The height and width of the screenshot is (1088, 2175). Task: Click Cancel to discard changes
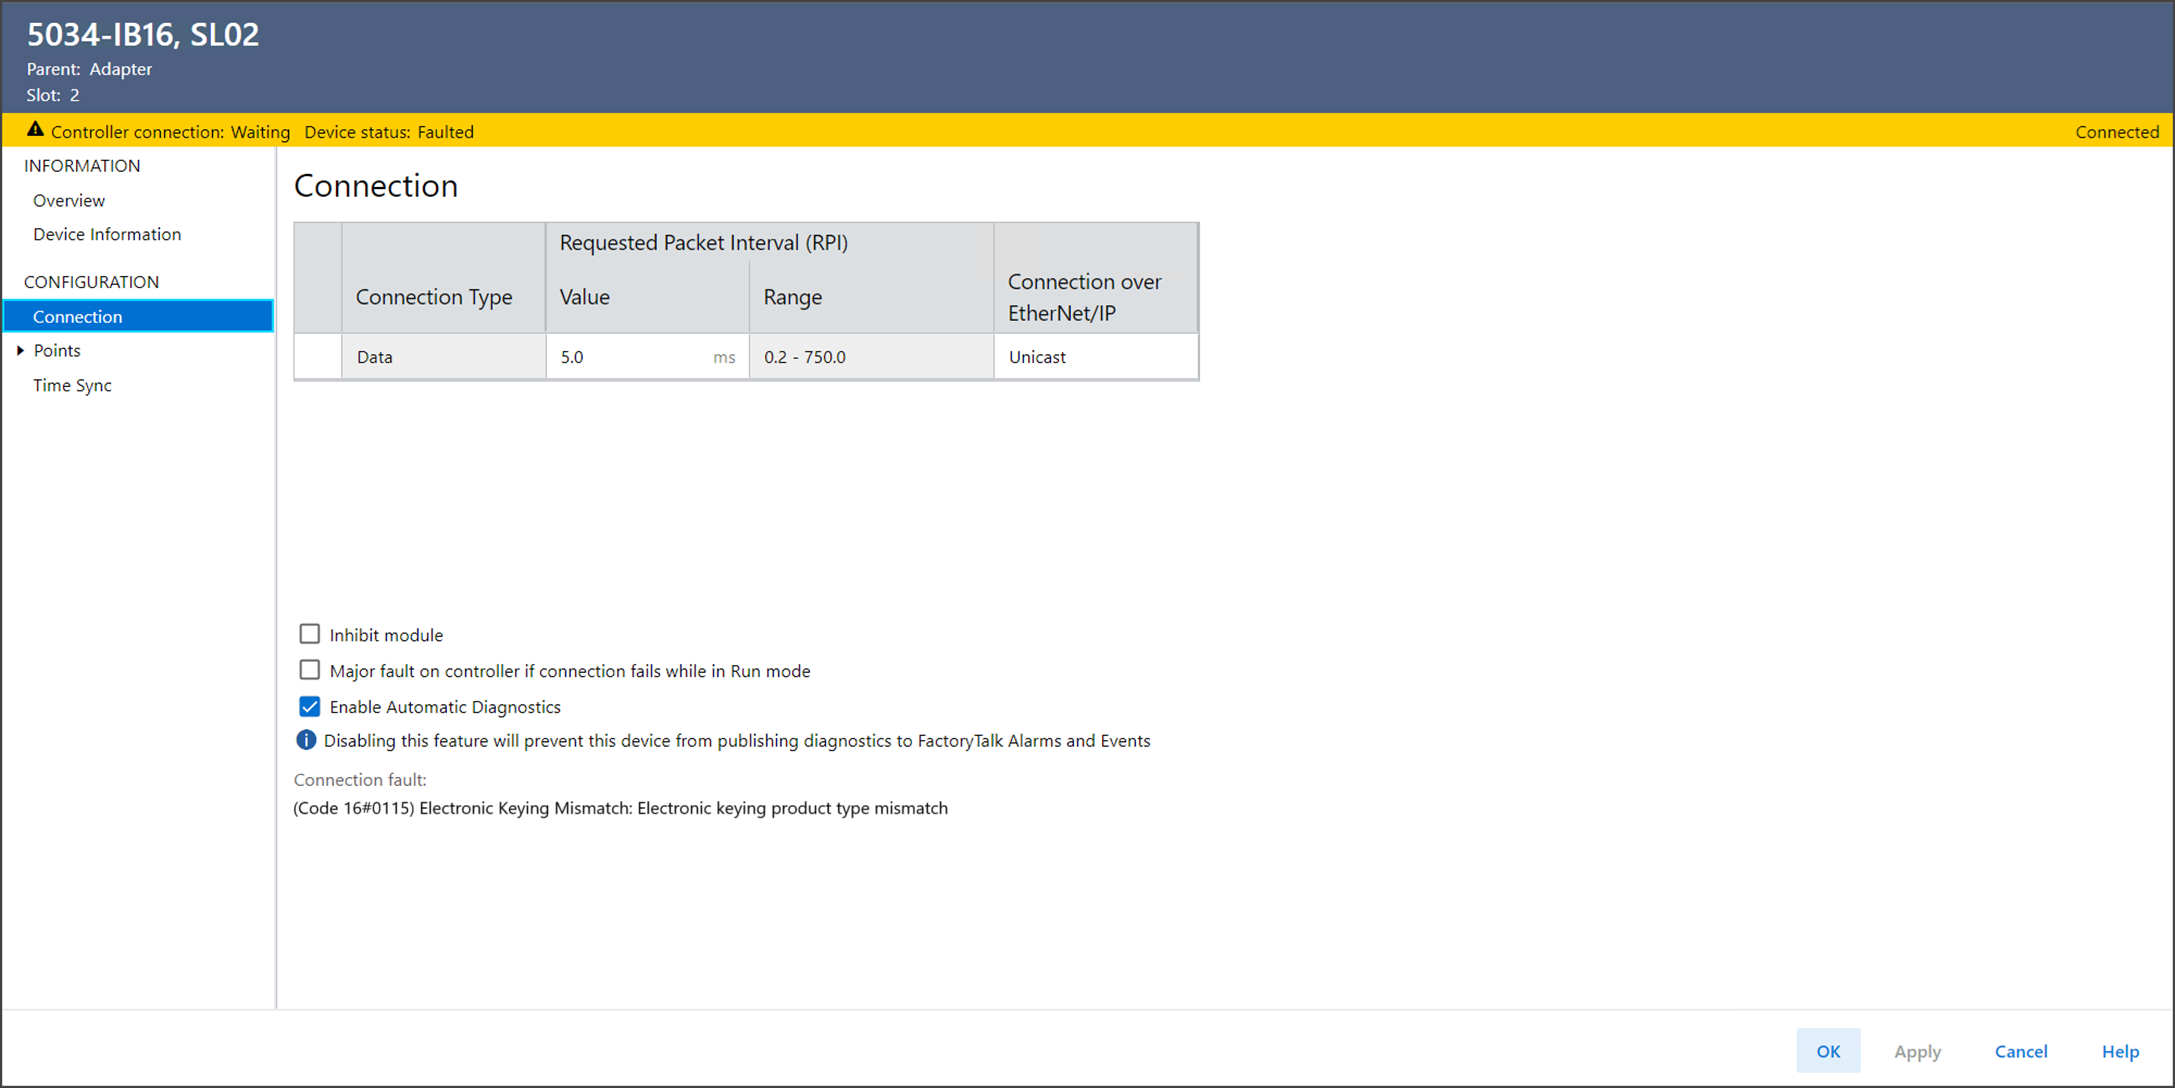[x=2021, y=1051]
